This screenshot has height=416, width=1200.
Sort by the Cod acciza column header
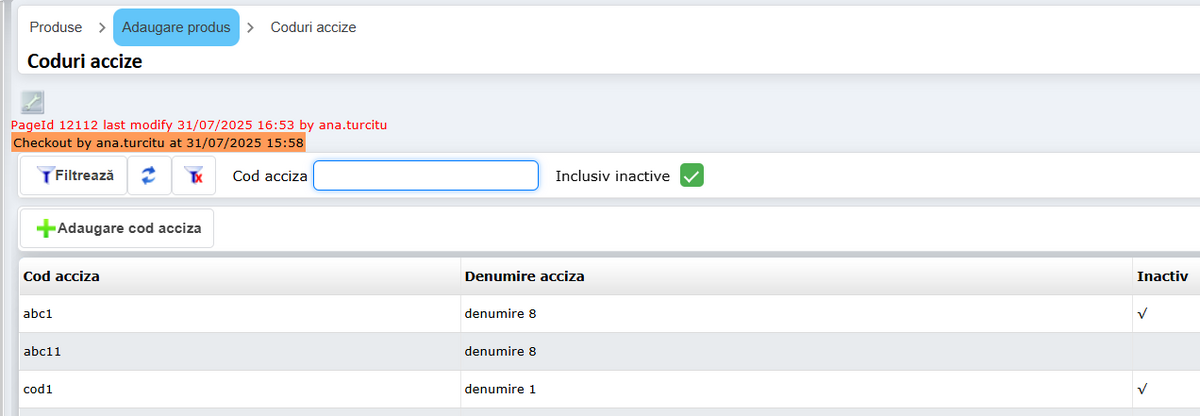[61, 276]
